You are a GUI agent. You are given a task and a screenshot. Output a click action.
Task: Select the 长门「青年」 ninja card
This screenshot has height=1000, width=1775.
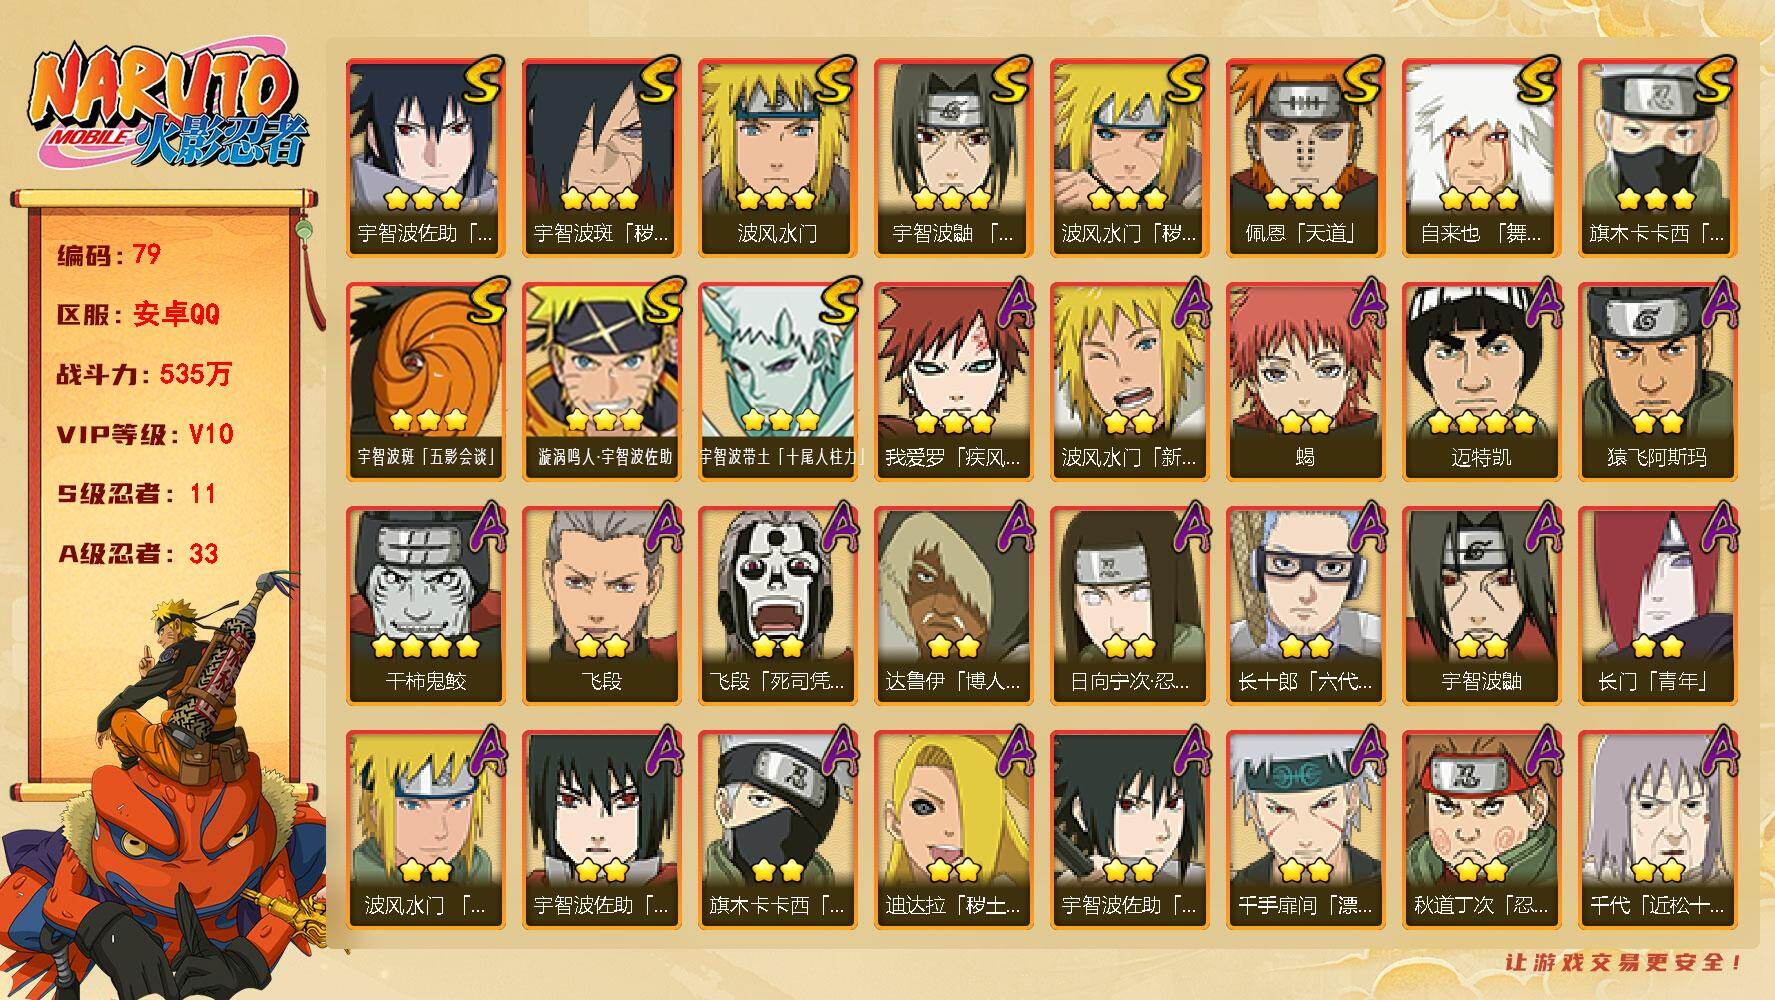(x=1656, y=606)
